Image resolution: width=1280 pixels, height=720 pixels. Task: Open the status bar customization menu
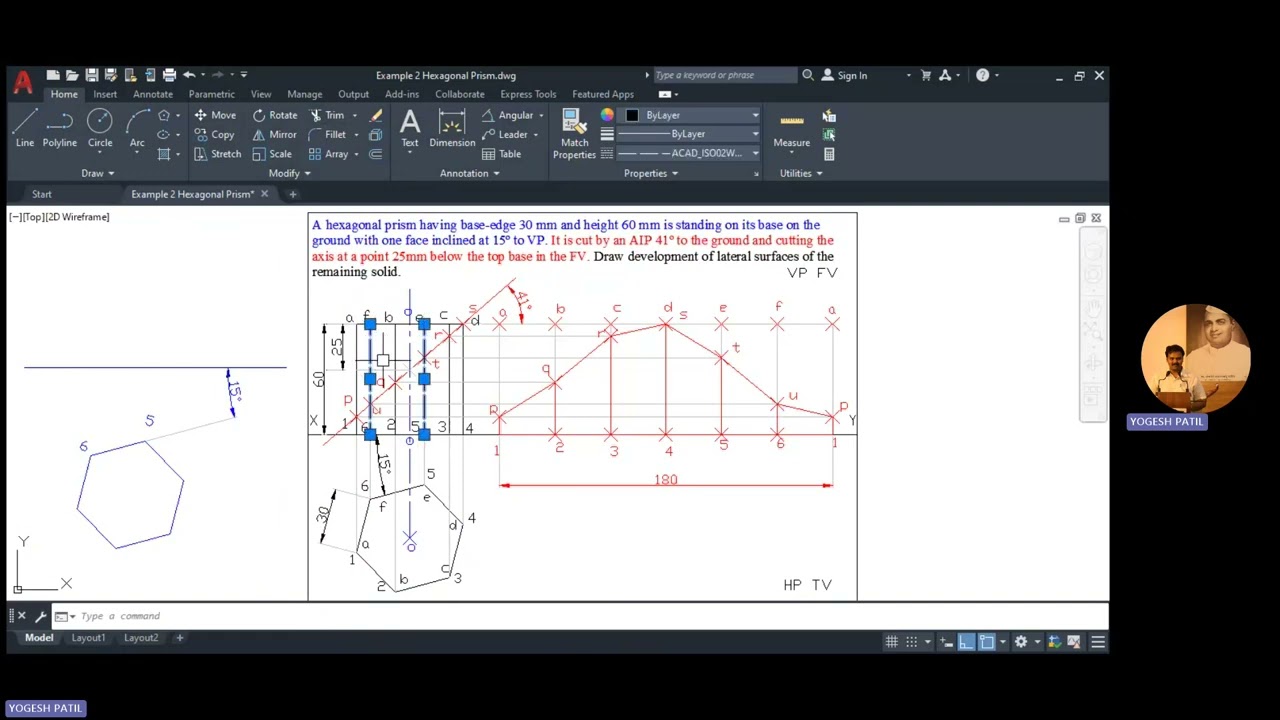tap(1098, 642)
